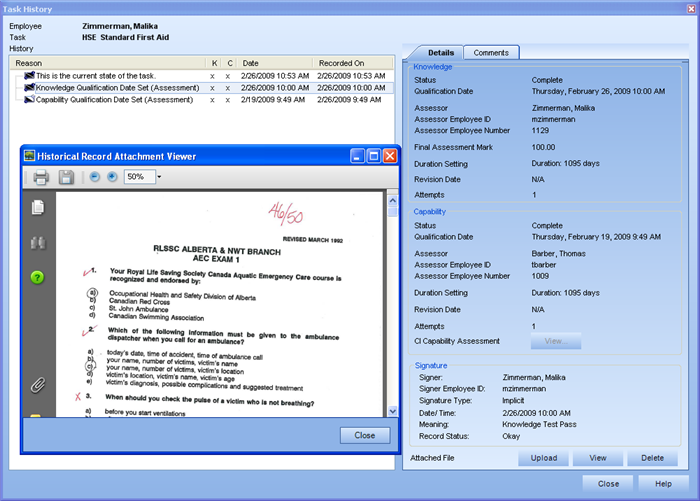Sort by the C column header
This screenshot has width=700, height=501.
230,63
